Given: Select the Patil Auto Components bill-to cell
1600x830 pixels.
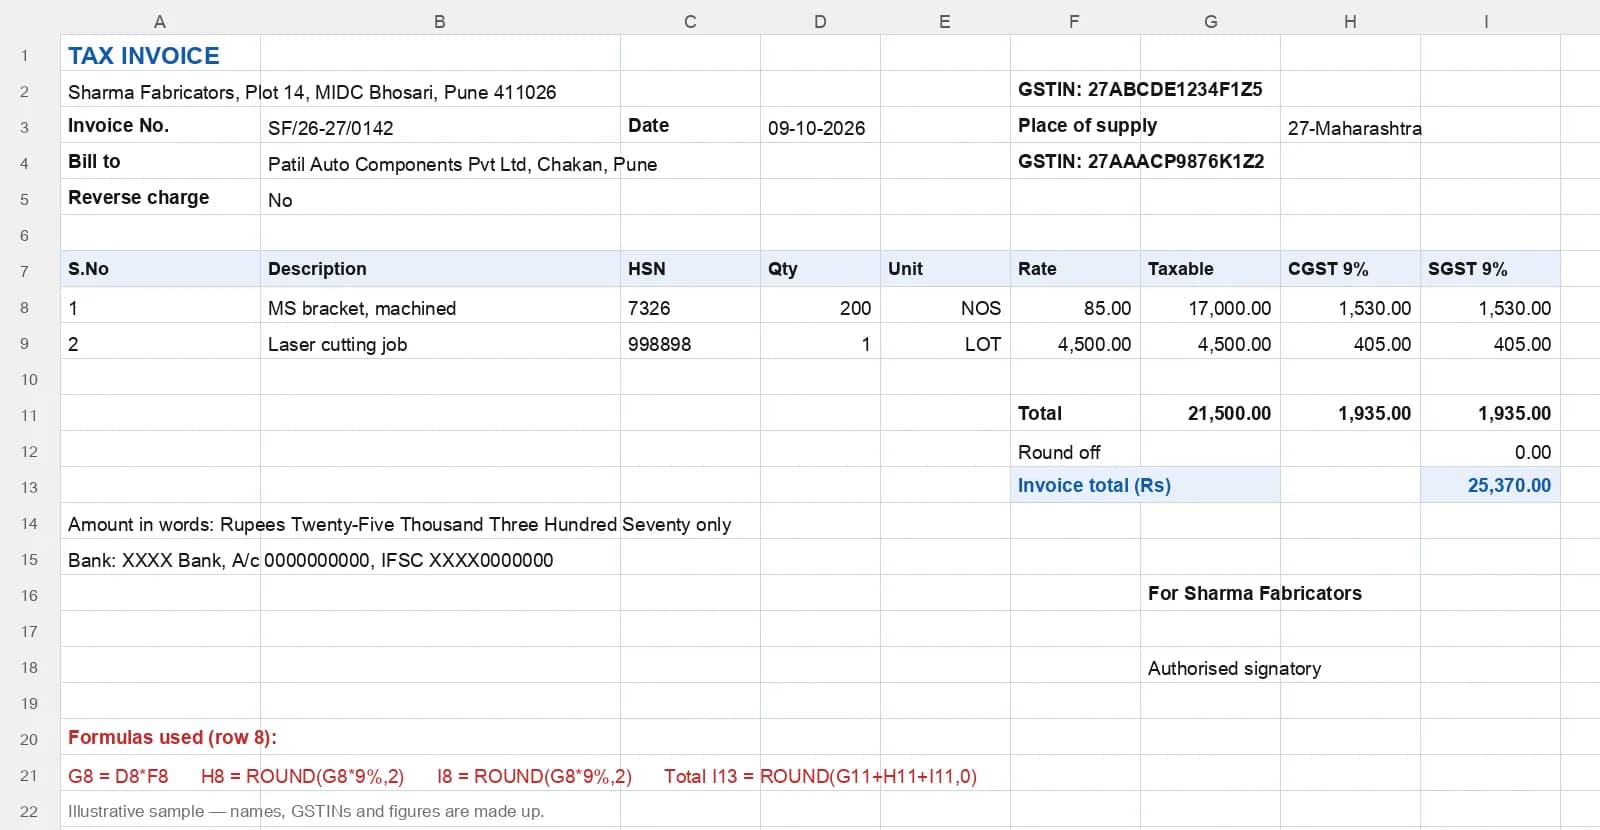Looking at the screenshot, I should point(462,164).
